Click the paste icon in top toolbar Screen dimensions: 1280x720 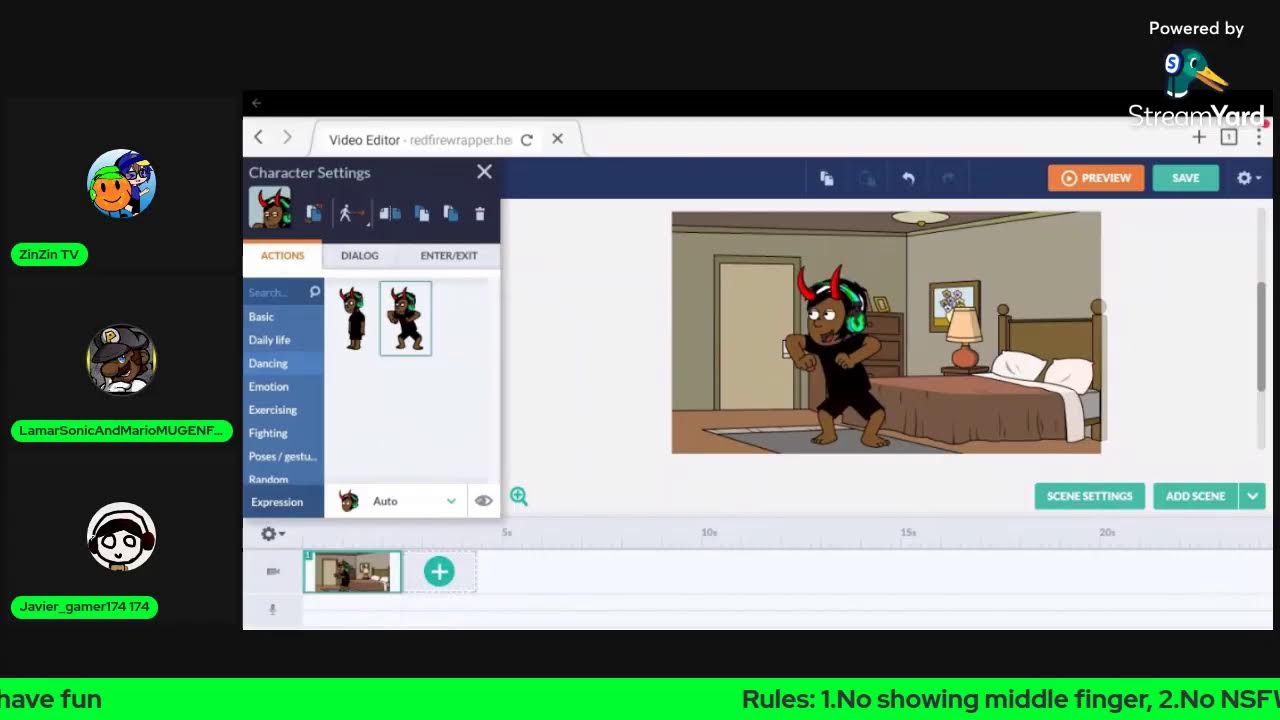867,178
